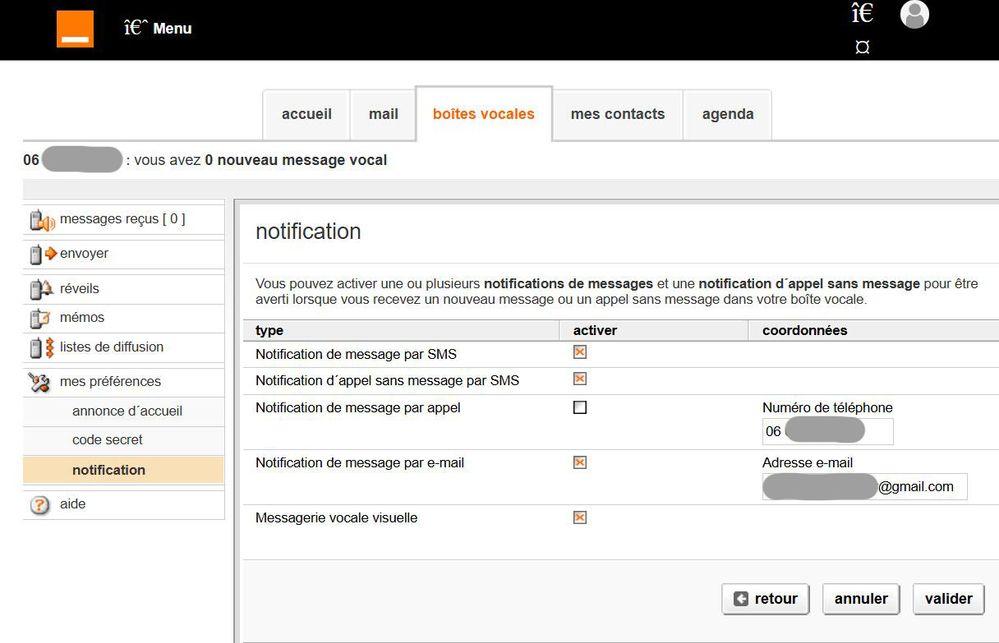
Task: Click the mes préférences tools icon
Action: 41,382
